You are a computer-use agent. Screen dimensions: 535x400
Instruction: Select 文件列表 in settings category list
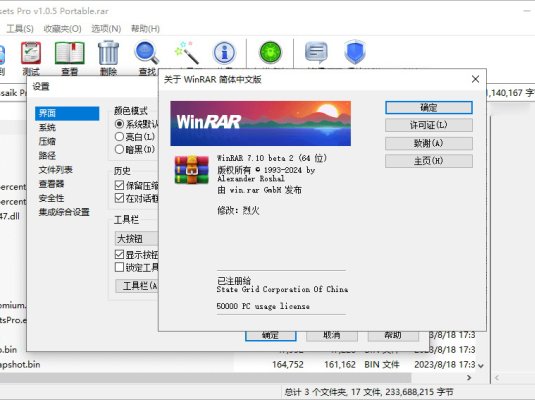click(56, 170)
